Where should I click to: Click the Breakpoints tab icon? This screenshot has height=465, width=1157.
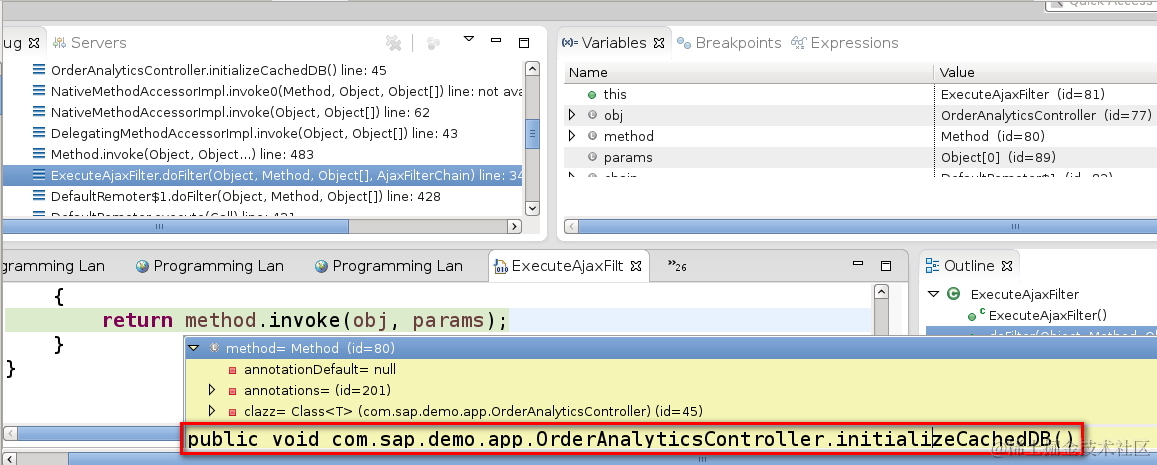[684, 43]
